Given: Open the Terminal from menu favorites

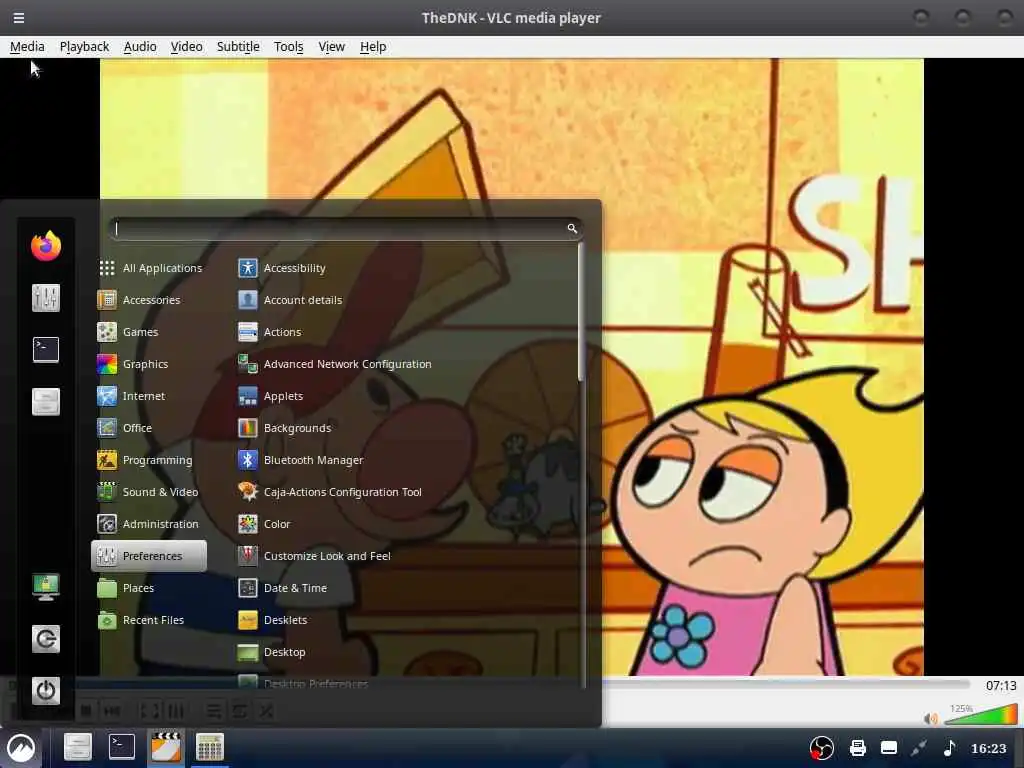Looking at the screenshot, I should pos(46,349).
